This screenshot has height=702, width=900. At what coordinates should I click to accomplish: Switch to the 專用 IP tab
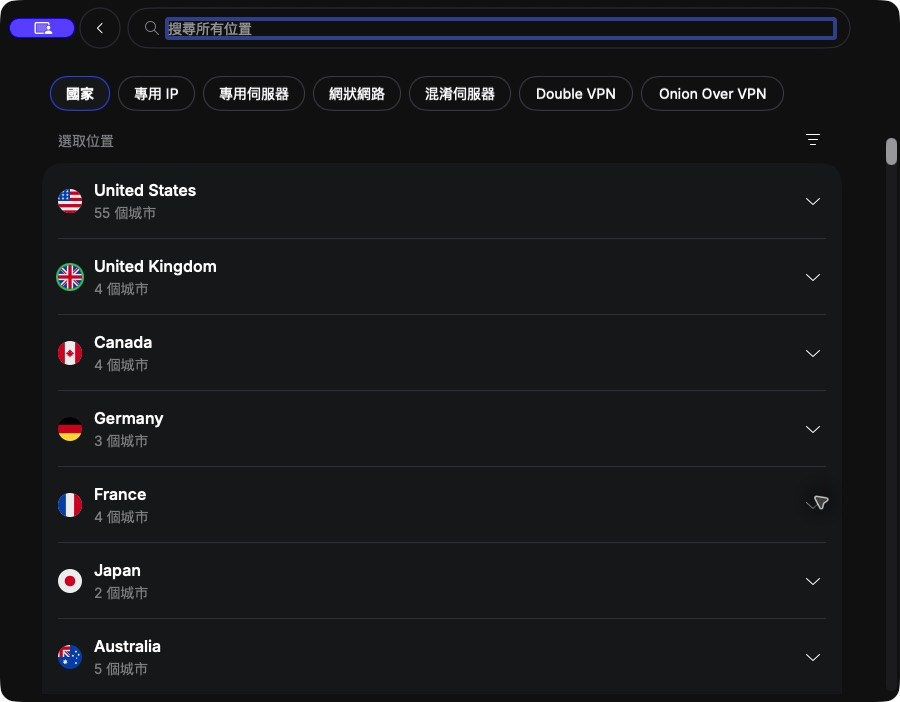point(156,94)
